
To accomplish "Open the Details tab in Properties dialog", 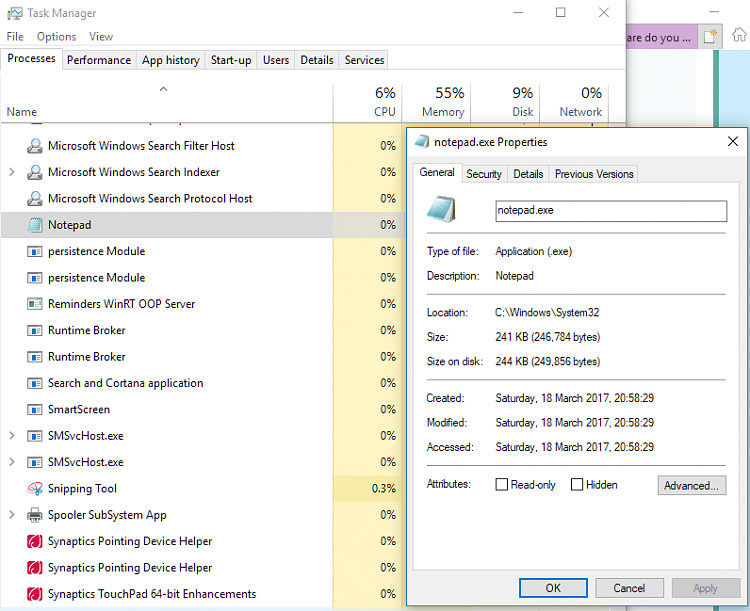I will point(528,174).
